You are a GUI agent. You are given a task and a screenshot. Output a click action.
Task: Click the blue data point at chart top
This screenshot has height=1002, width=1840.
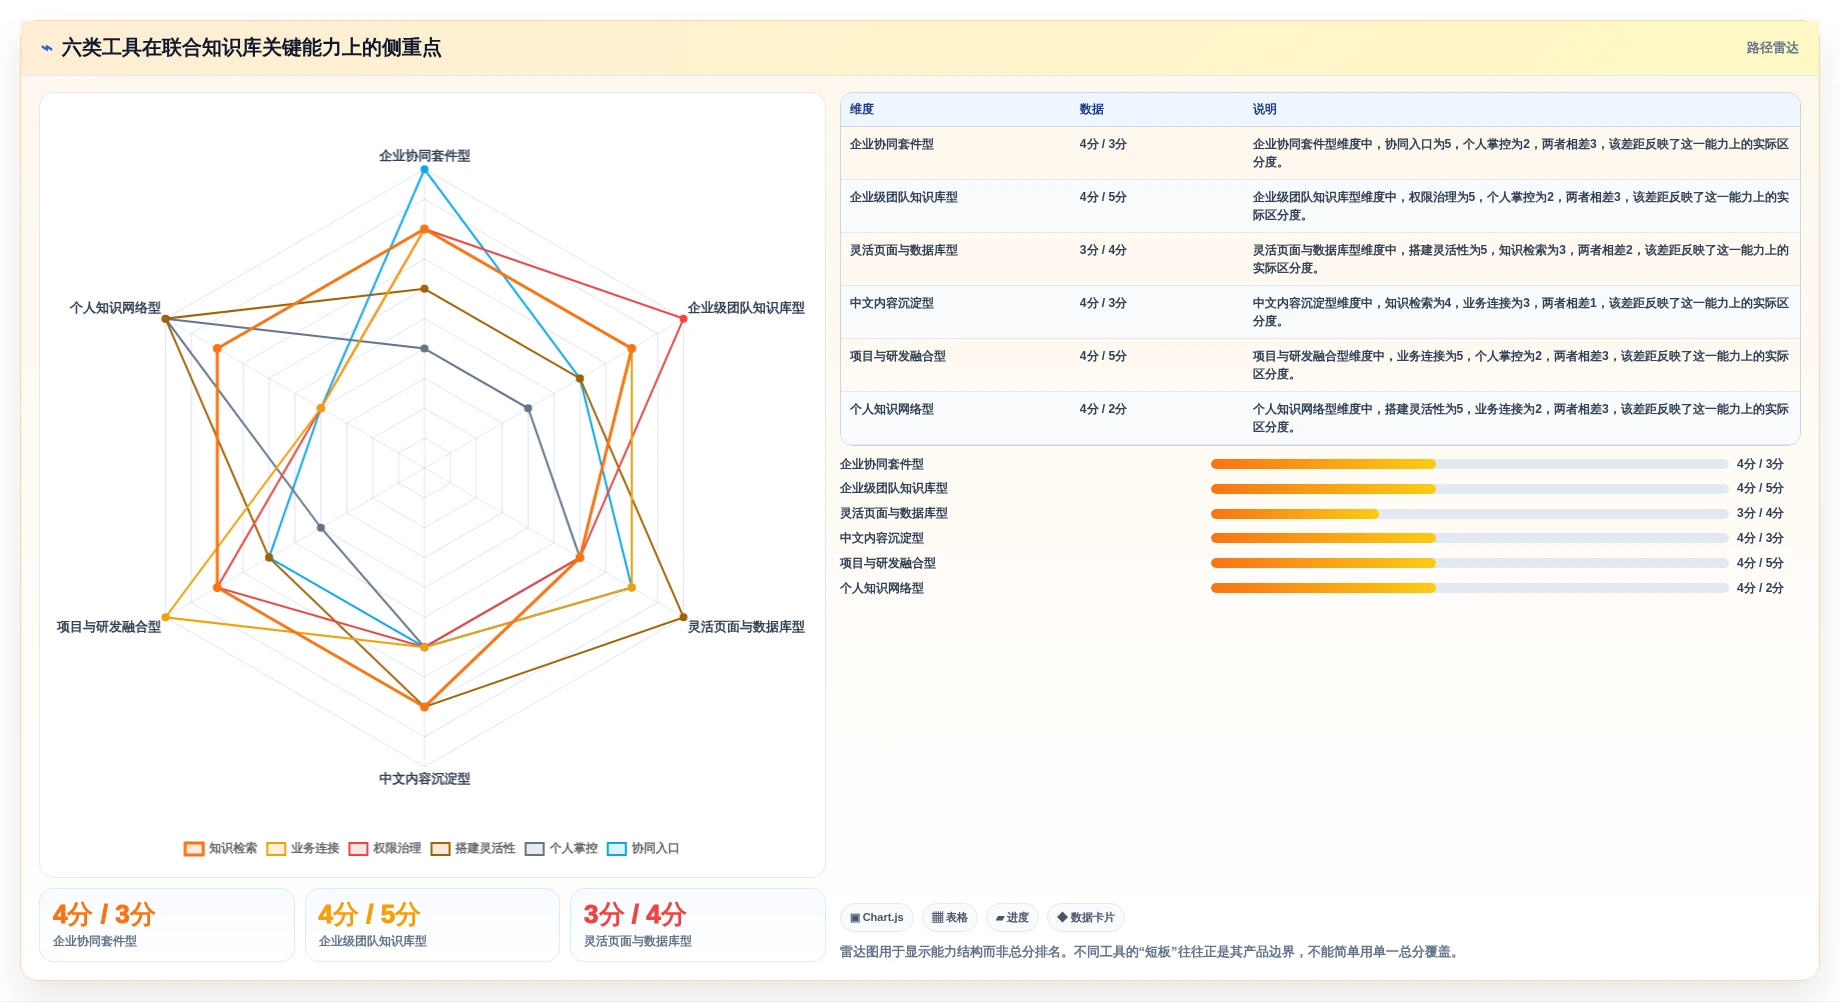coord(424,170)
